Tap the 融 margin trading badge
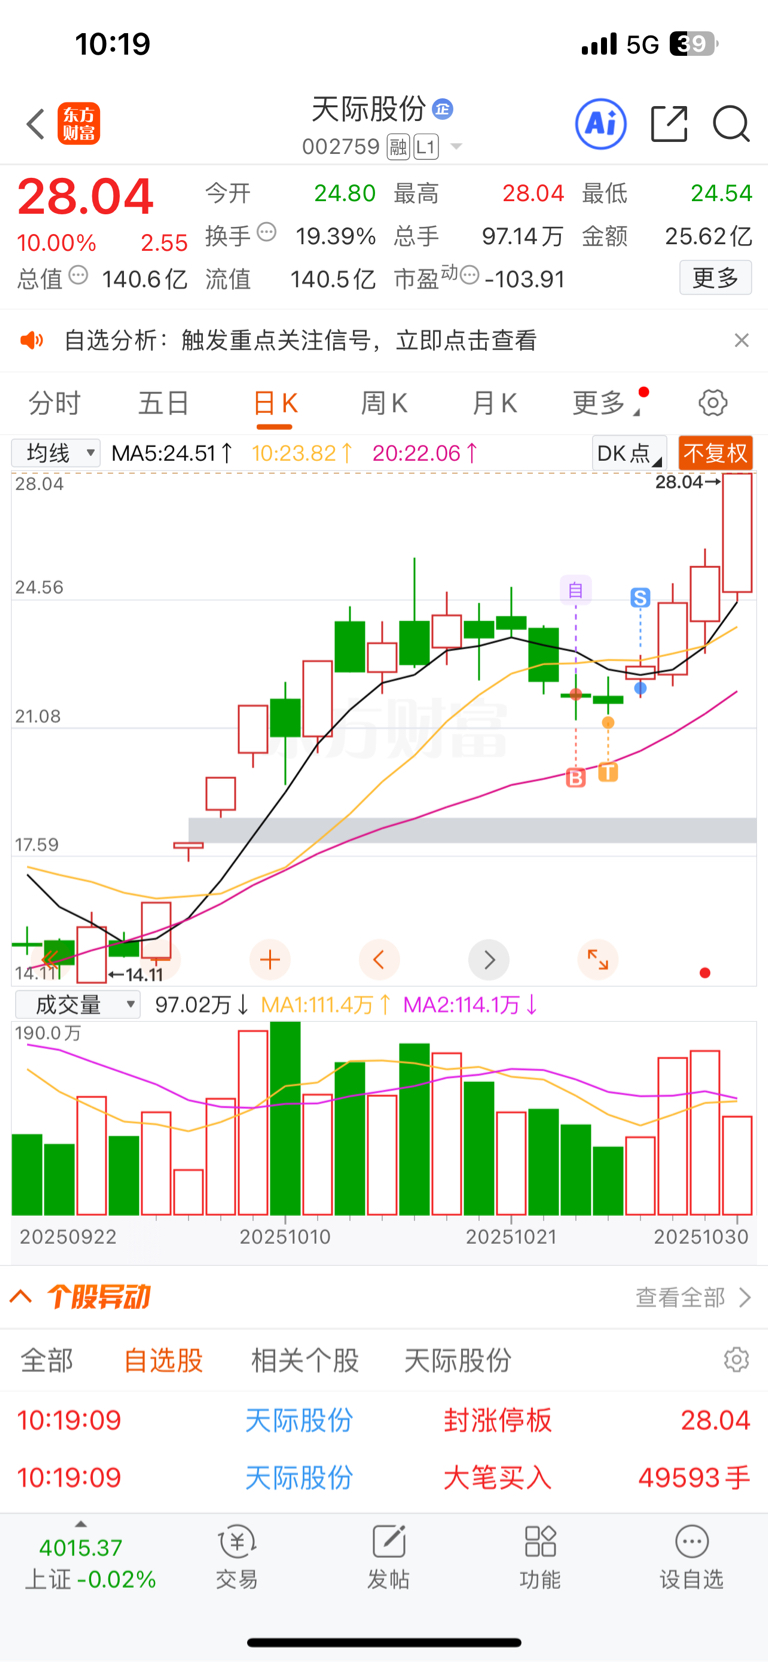Viewport: 768px width, 1662px height. point(398,147)
